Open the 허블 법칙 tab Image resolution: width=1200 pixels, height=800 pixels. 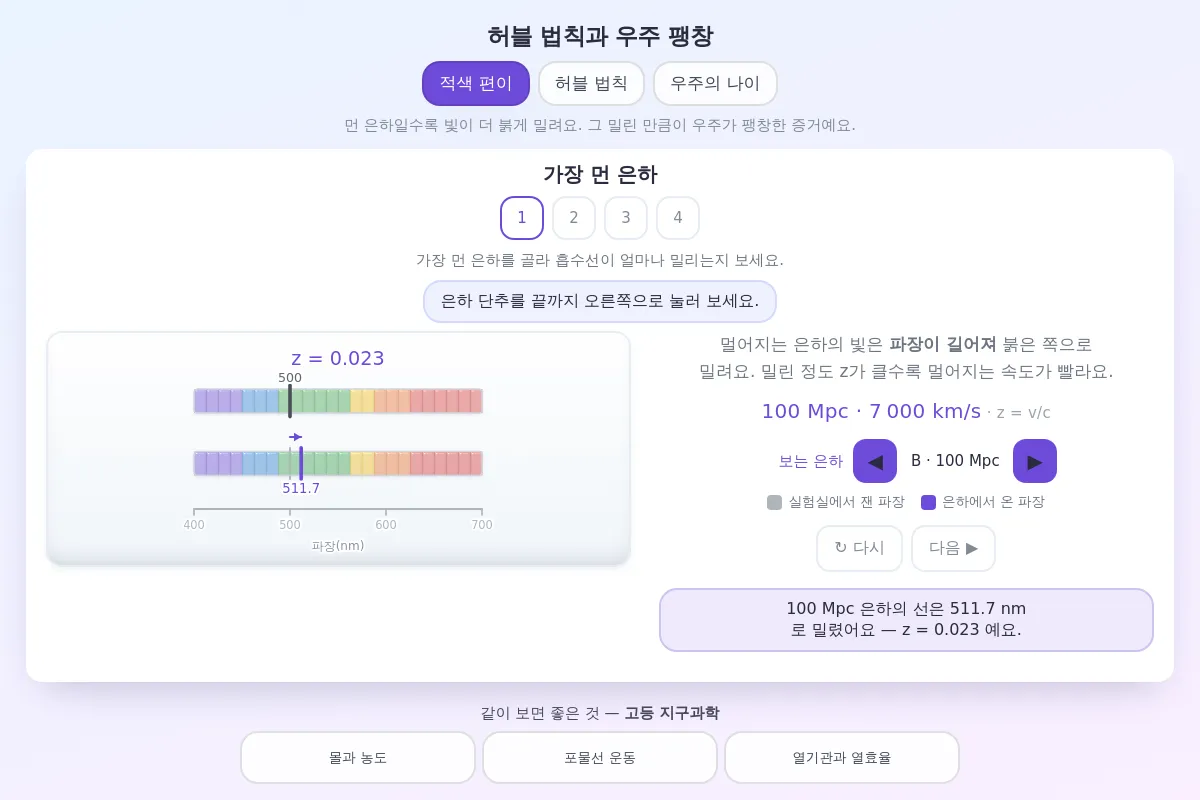[591, 83]
